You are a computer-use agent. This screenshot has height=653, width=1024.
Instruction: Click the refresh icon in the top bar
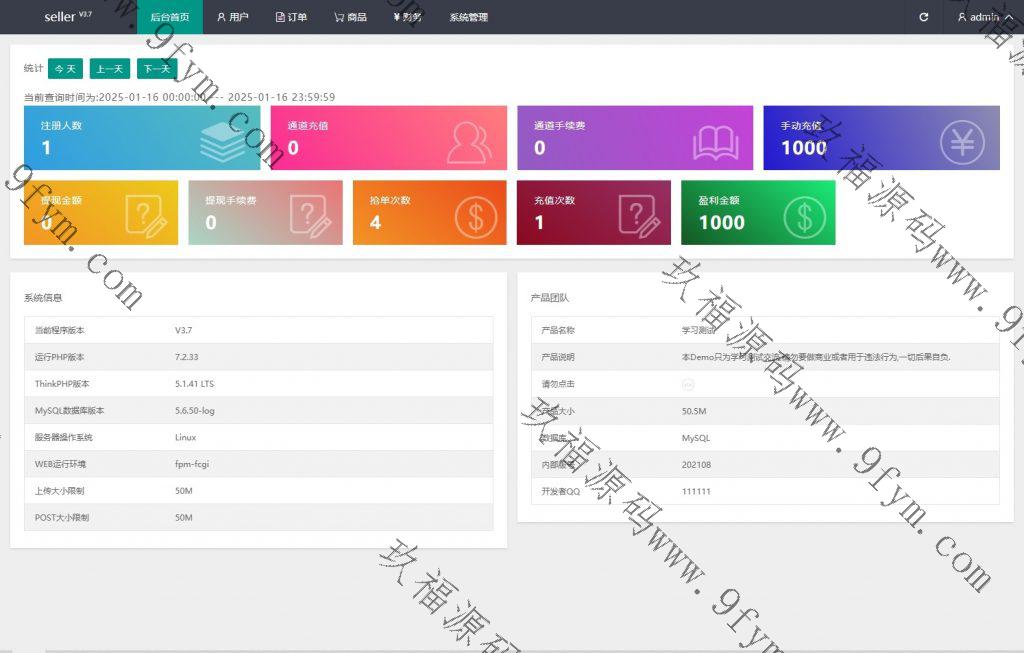(923, 17)
